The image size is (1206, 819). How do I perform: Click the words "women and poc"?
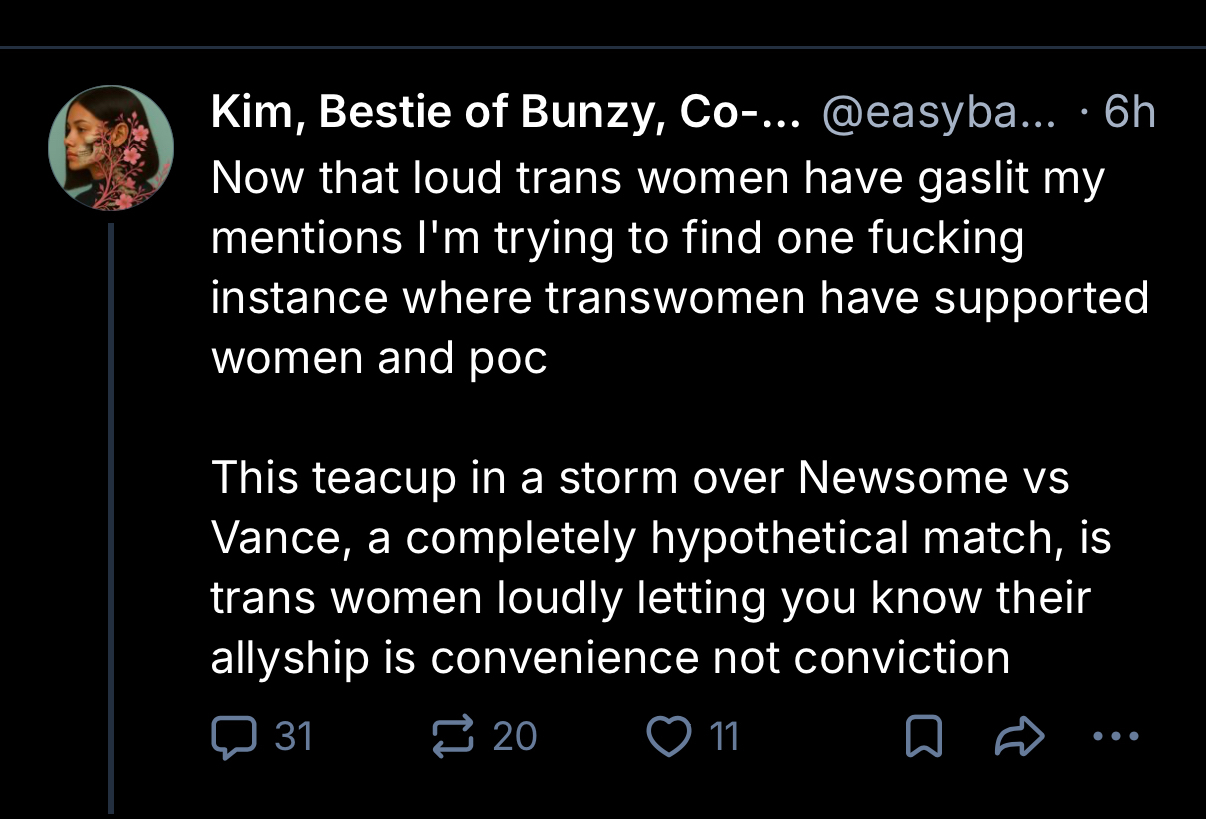380,358
